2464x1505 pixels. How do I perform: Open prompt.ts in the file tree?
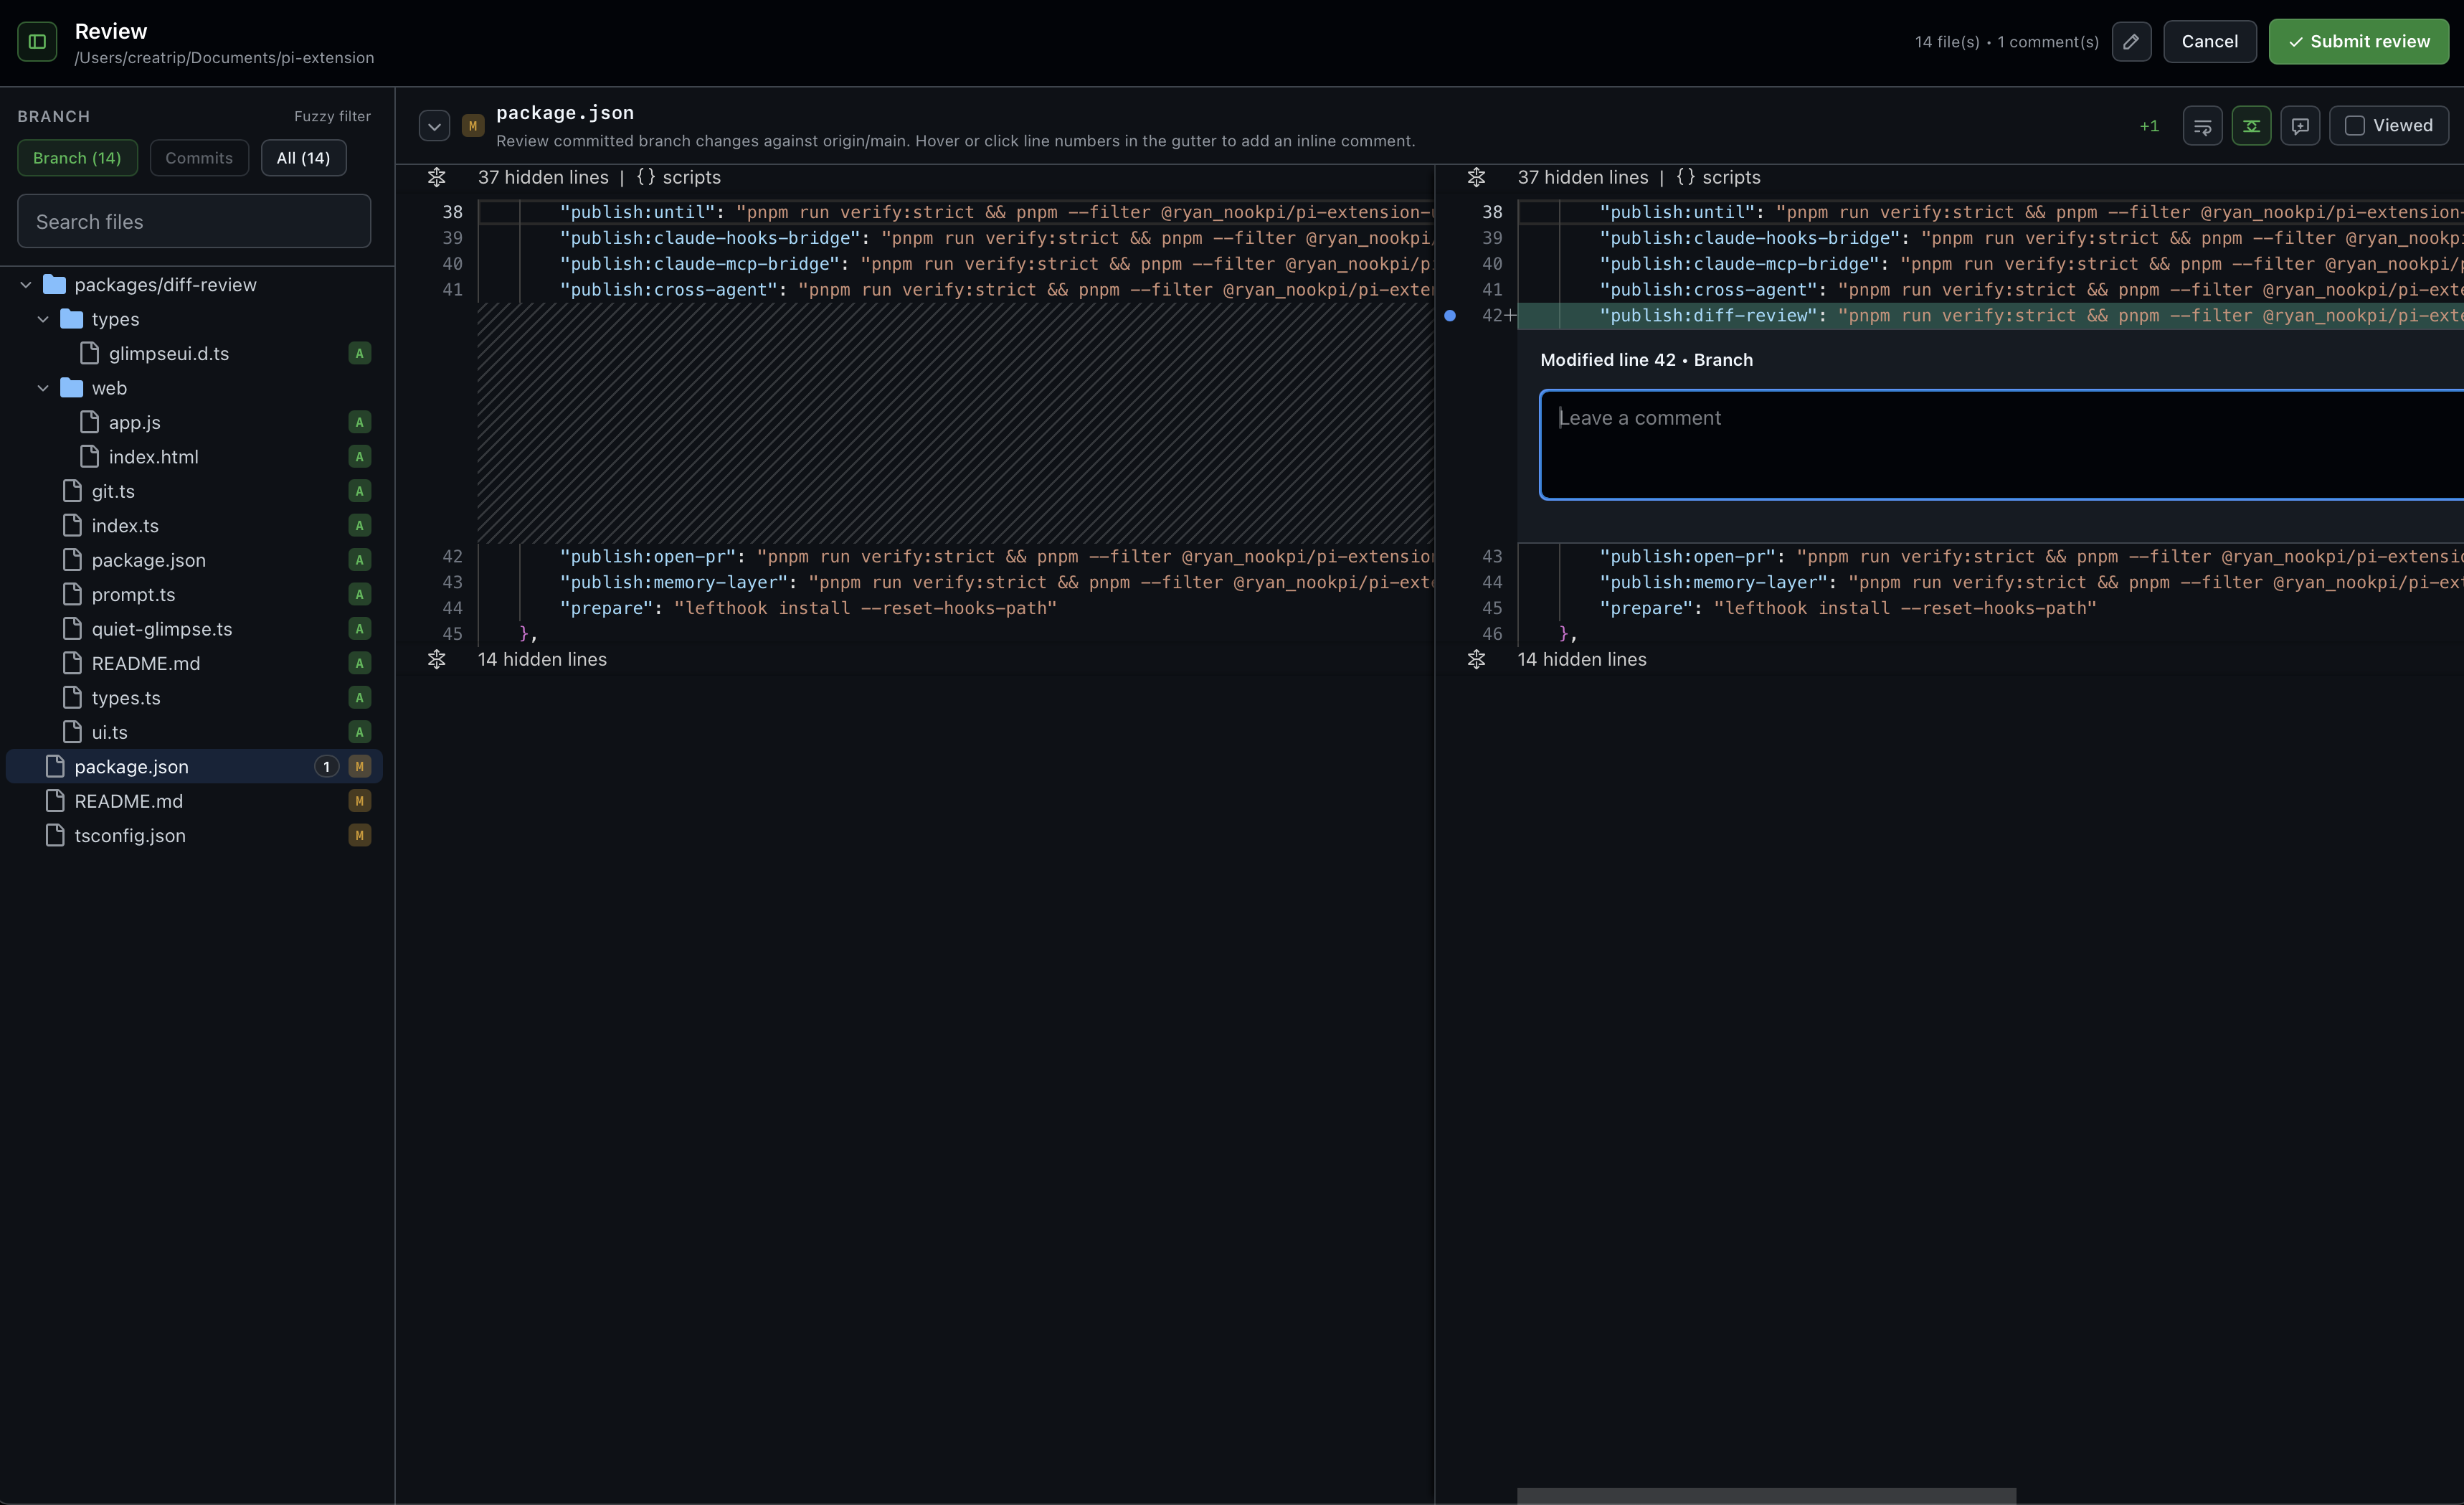pyautogui.click(x=133, y=595)
